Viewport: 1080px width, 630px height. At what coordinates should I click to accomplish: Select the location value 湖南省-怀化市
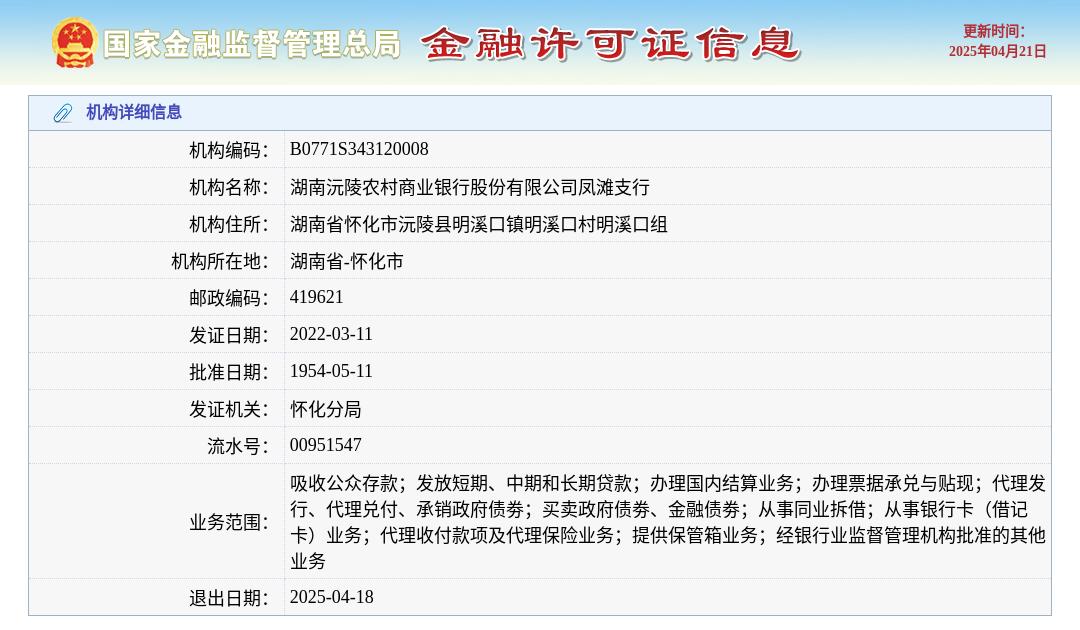pos(346,262)
